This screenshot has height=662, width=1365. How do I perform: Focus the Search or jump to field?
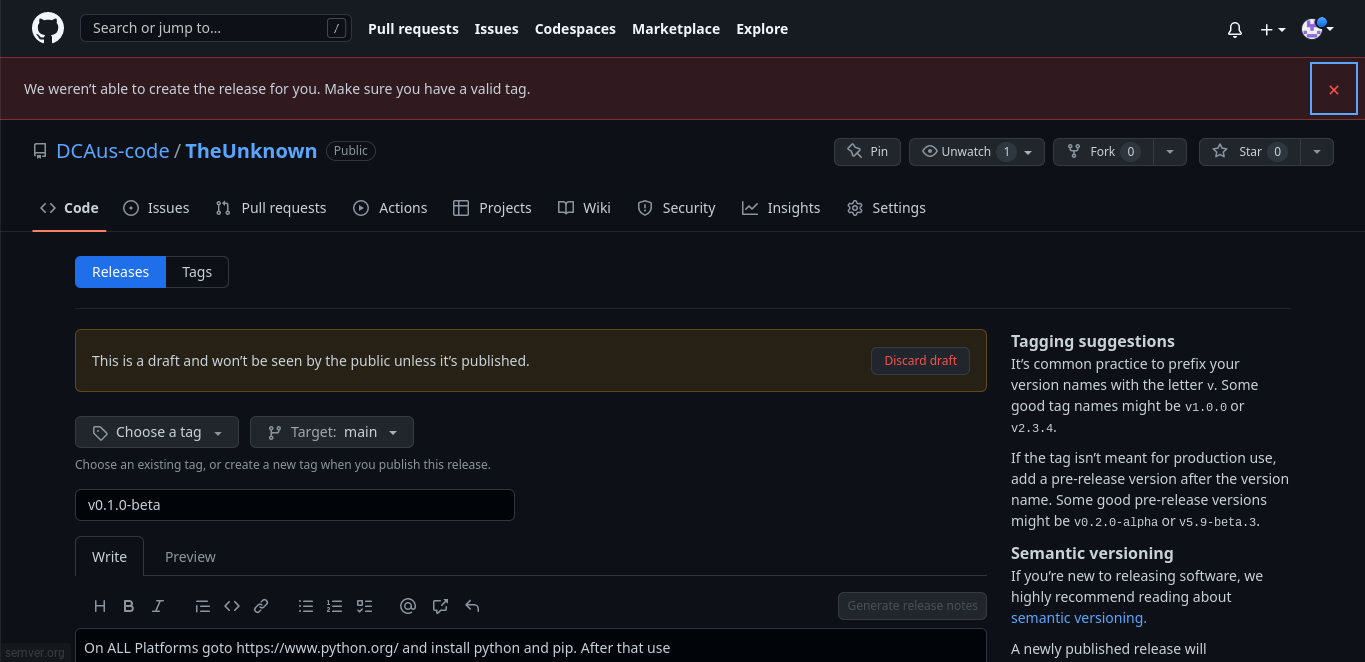point(216,28)
